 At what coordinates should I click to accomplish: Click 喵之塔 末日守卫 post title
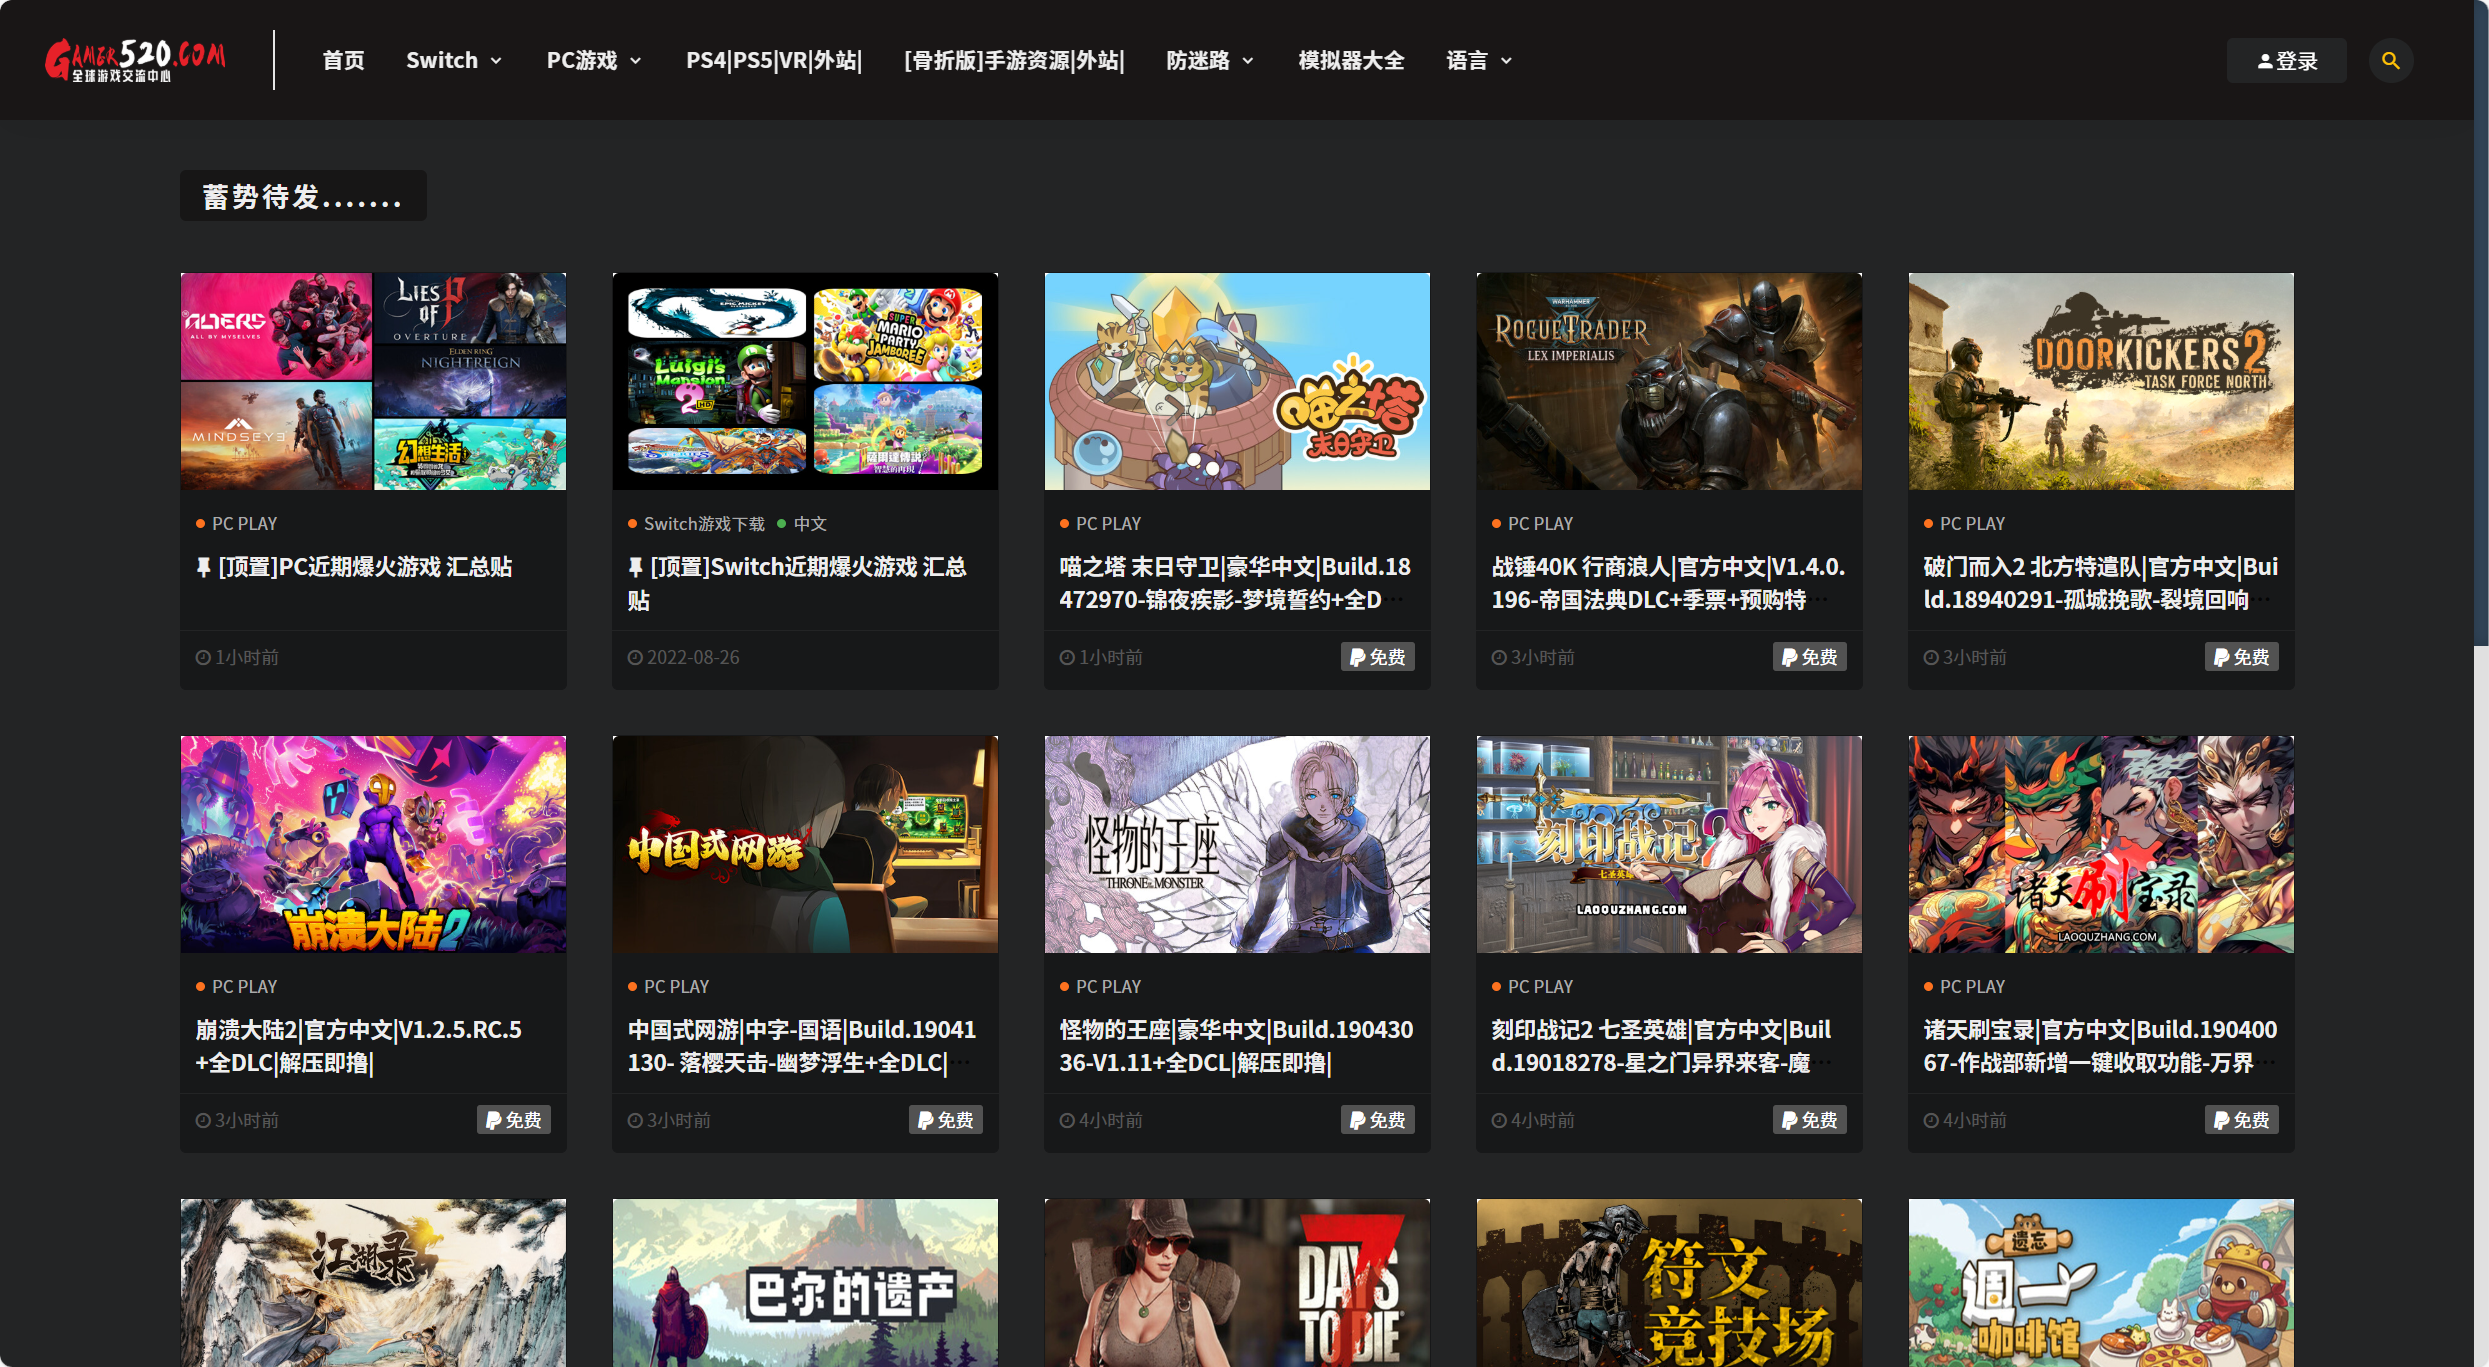point(1235,583)
